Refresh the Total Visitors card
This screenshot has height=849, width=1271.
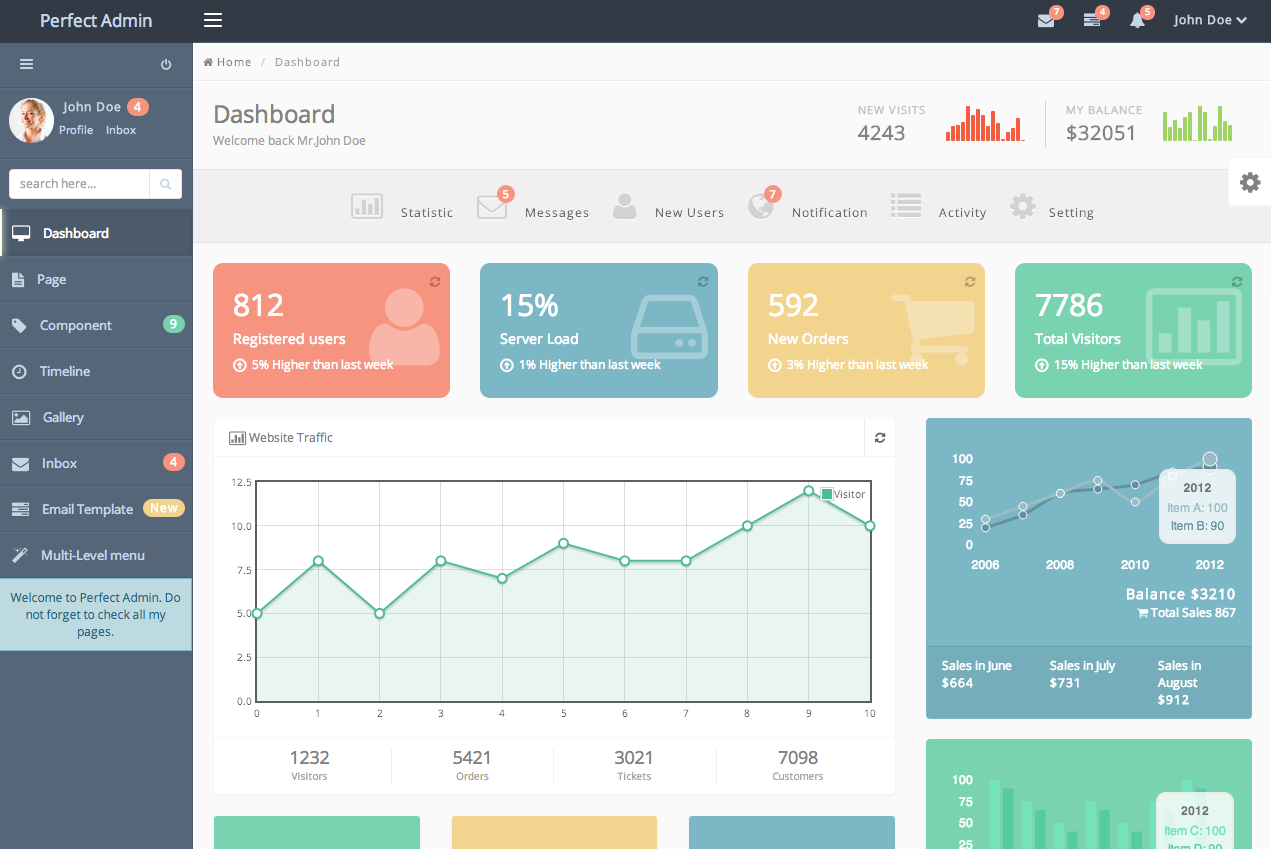pos(1237,282)
